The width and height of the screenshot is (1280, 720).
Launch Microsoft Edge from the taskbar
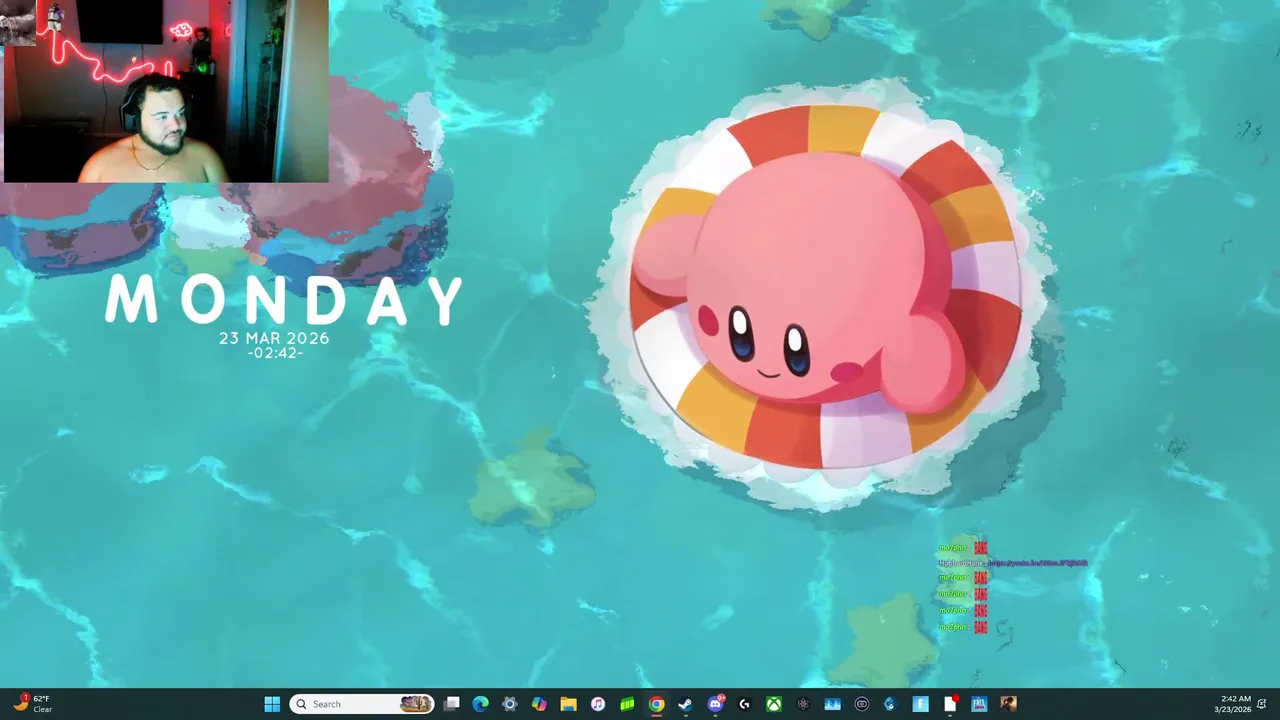point(481,704)
